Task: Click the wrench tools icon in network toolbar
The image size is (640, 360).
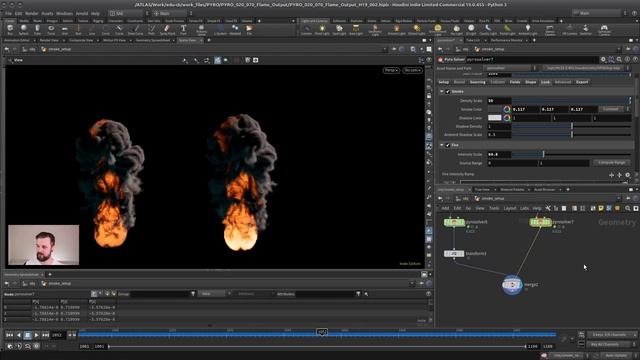Action: coord(548,209)
